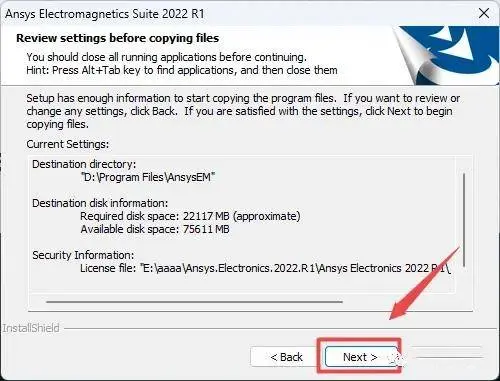Click the InstallShield label
The image size is (500, 381).
[31, 328]
